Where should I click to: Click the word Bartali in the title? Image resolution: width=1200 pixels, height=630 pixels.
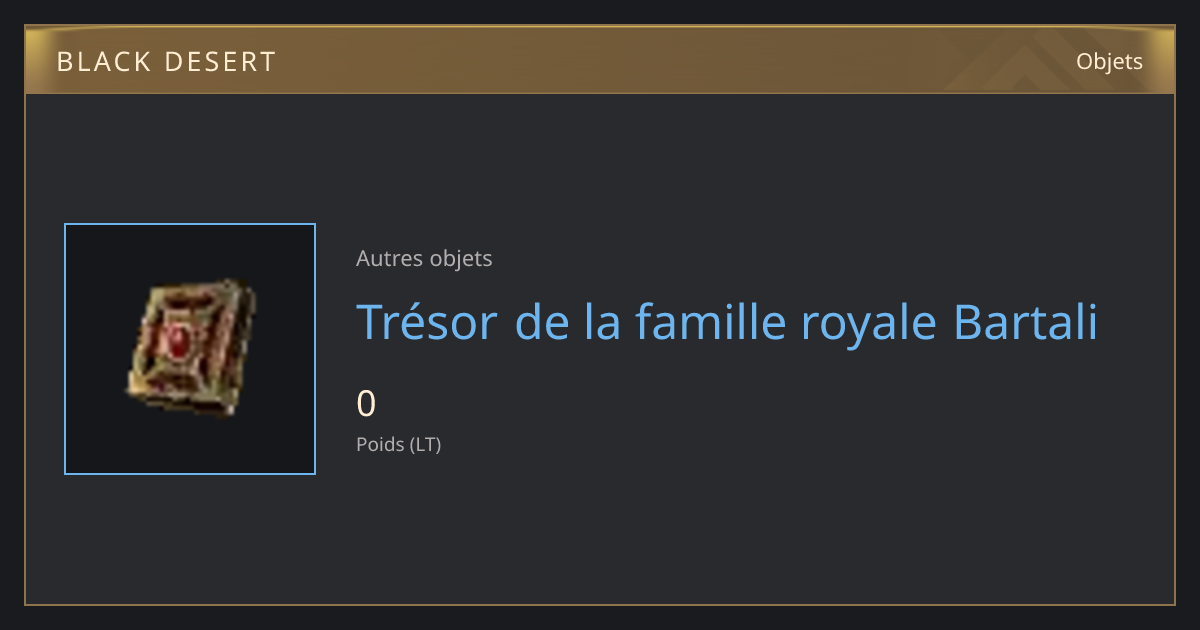pyautogui.click(x=1025, y=322)
